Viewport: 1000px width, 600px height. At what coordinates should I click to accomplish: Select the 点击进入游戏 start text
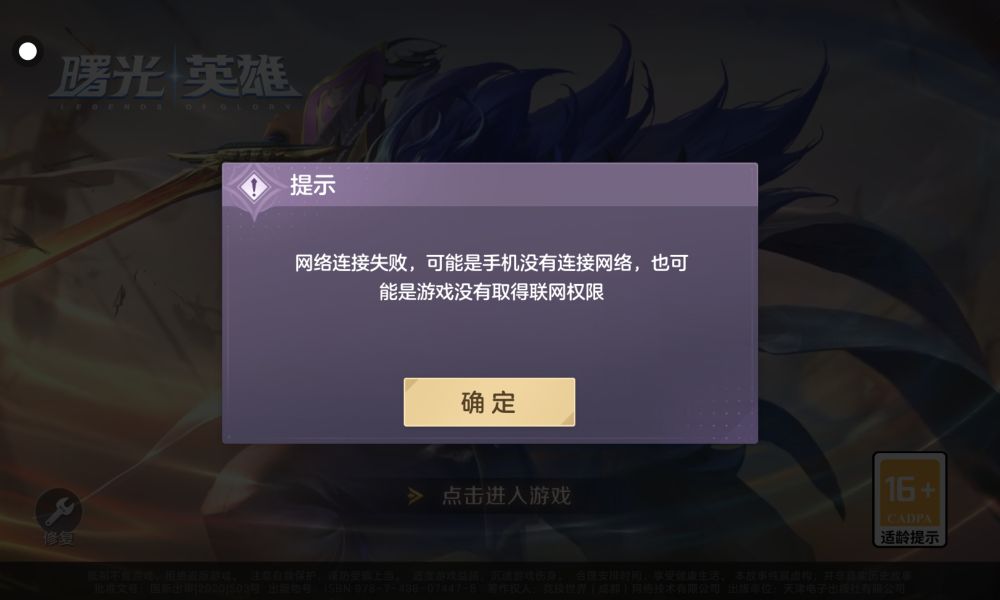(506, 495)
